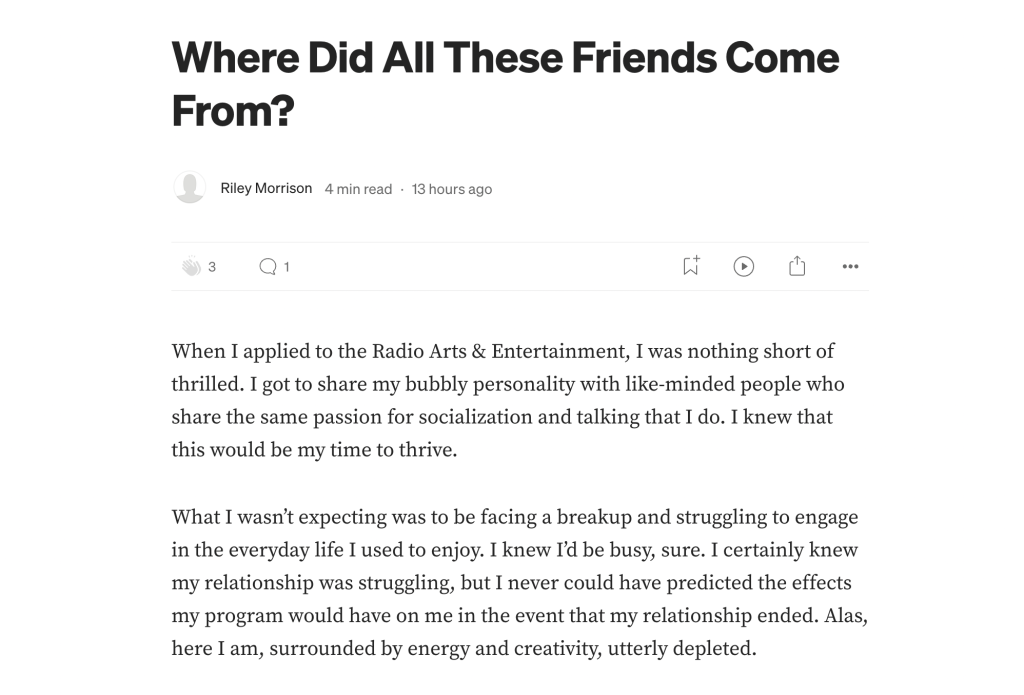
Task: Click the '4 min read' label
Action: tap(358, 189)
